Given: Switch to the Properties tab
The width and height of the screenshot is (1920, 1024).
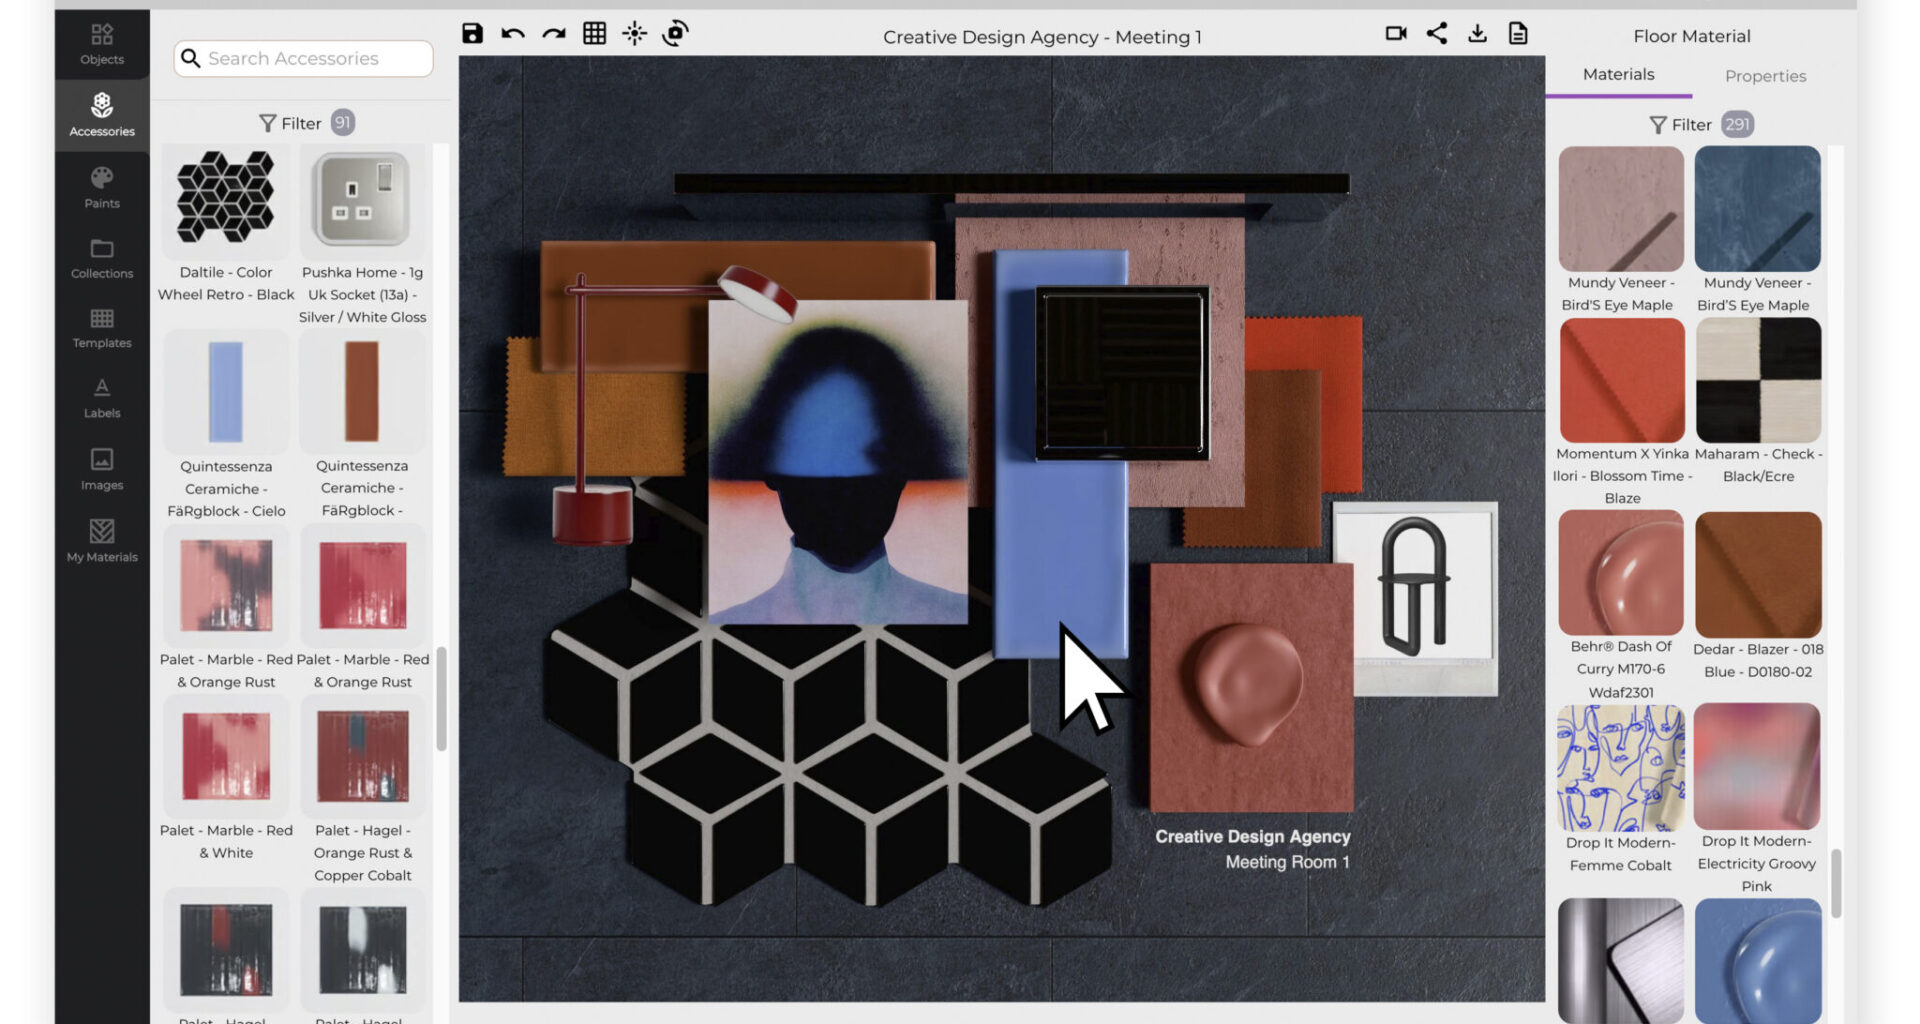Looking at the screenshot, I should pos(1765,75).
